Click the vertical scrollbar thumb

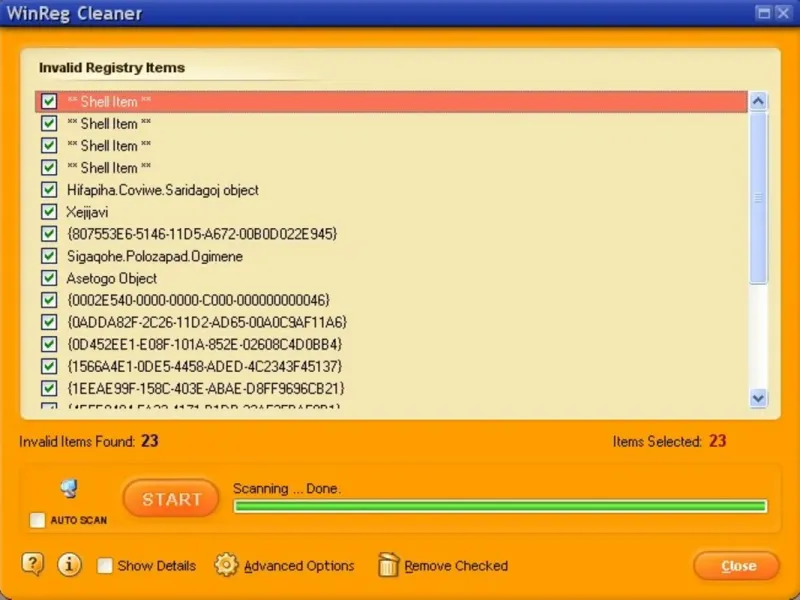(x=758, y=198)
